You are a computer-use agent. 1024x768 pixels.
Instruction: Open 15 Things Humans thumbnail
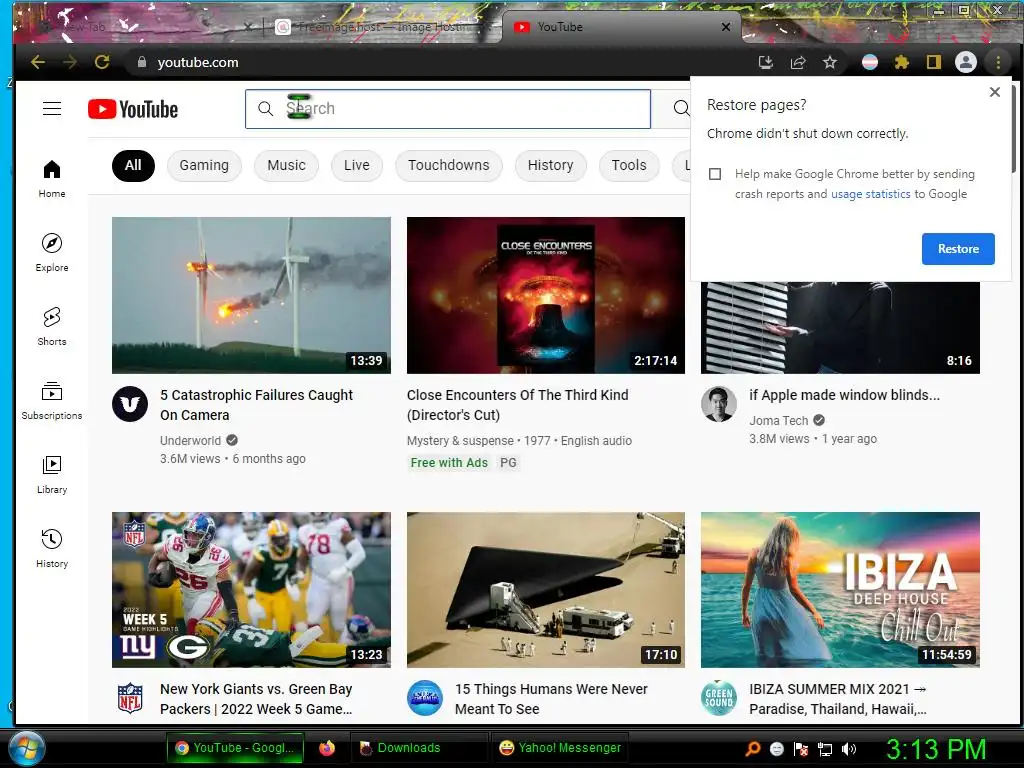click(546, 590)
